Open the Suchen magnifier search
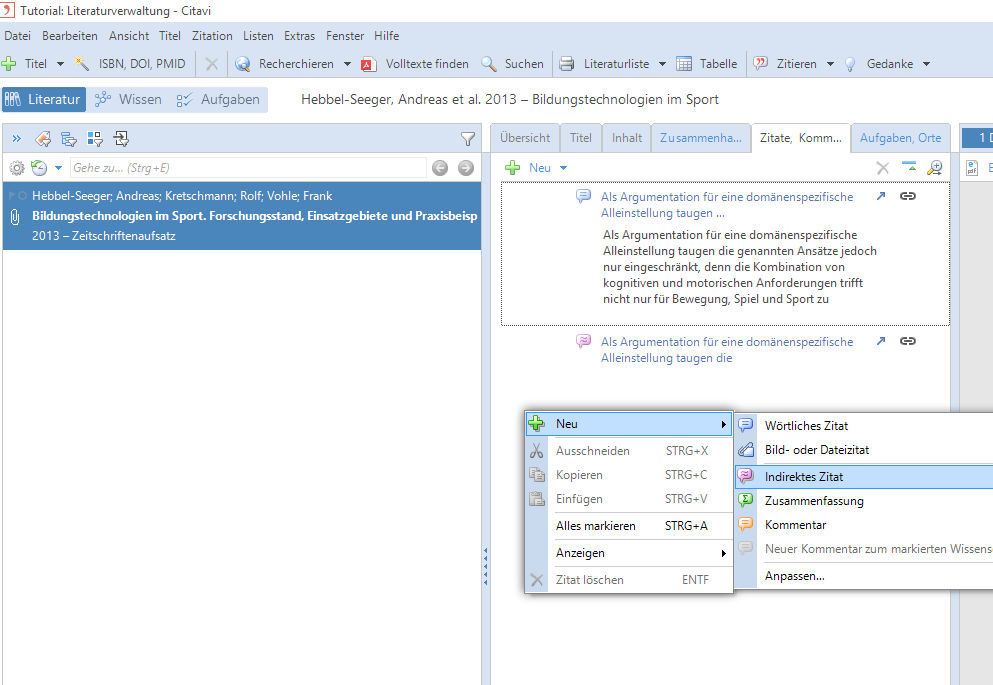Screen dimensions: 993x685 tap(512, 64)
